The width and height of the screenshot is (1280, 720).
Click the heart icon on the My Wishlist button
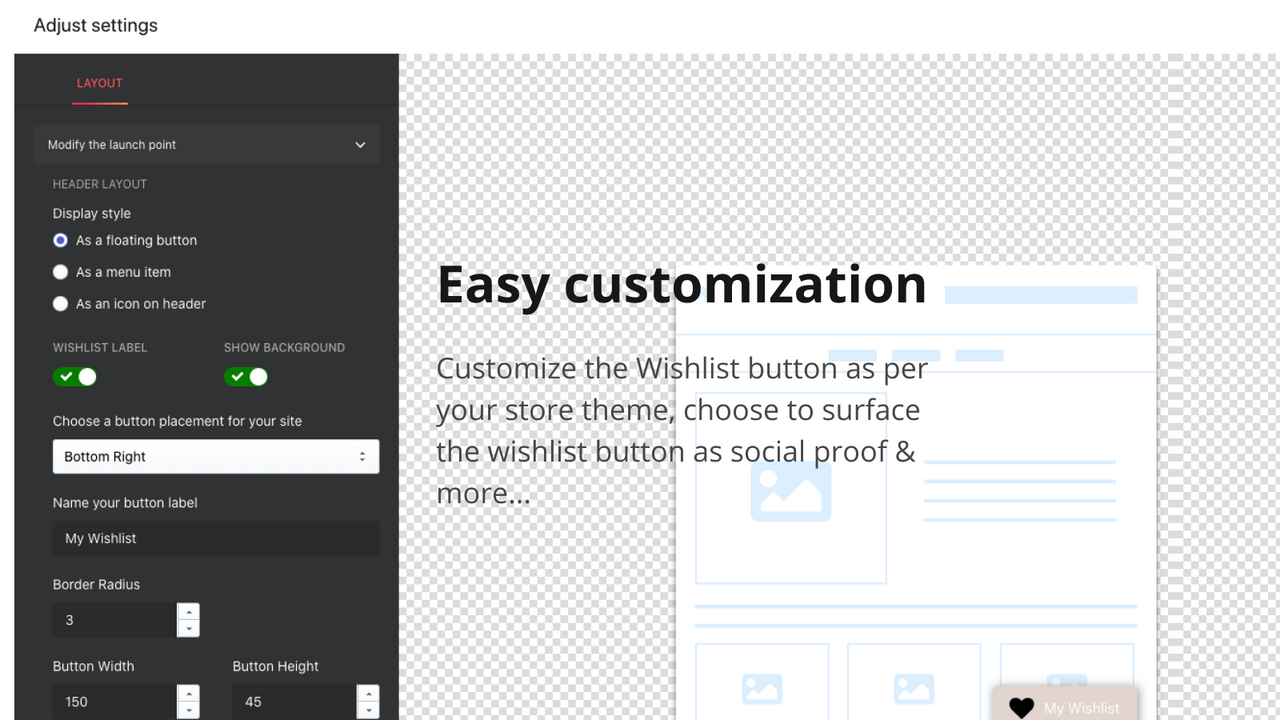(1021, 707)
